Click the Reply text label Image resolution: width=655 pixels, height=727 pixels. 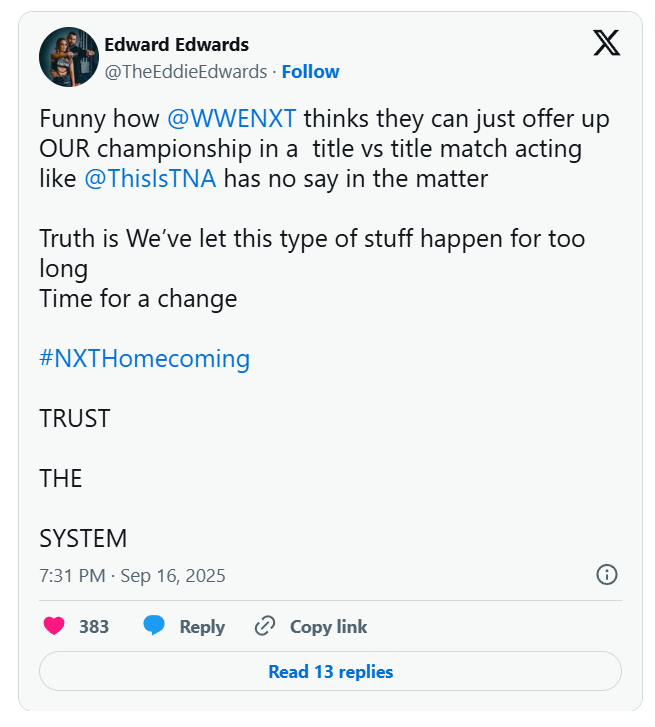202,627
